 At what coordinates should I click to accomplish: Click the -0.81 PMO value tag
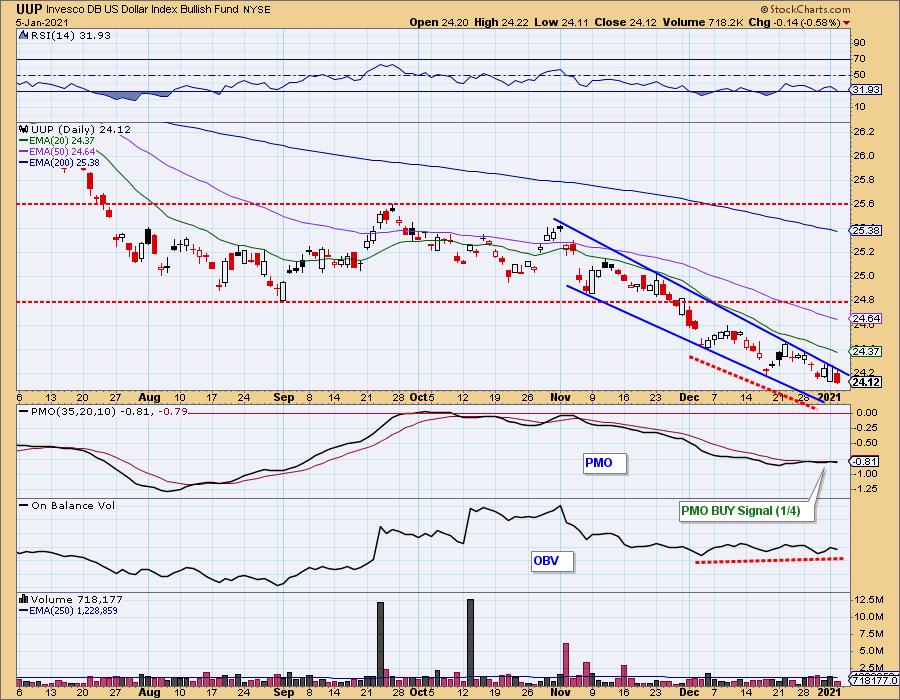coord(865,461)
